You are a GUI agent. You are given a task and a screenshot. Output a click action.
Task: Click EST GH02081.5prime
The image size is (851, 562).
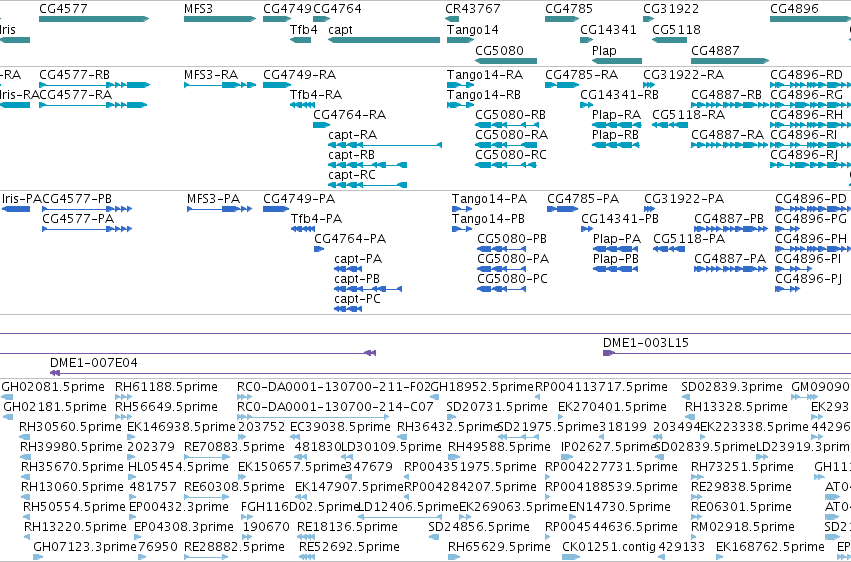(x=7, y=397)
